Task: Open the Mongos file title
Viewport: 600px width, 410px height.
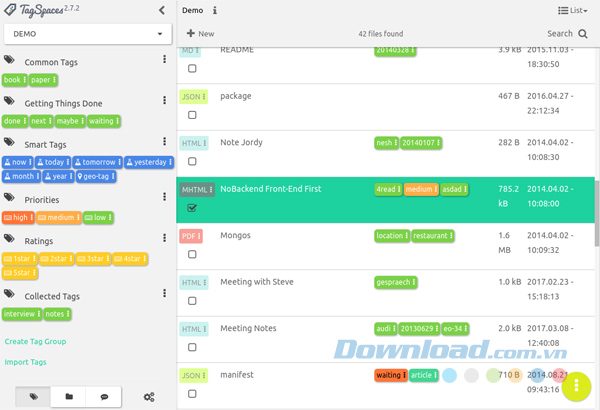Action: pyautogui.click(x=235, y=236)
